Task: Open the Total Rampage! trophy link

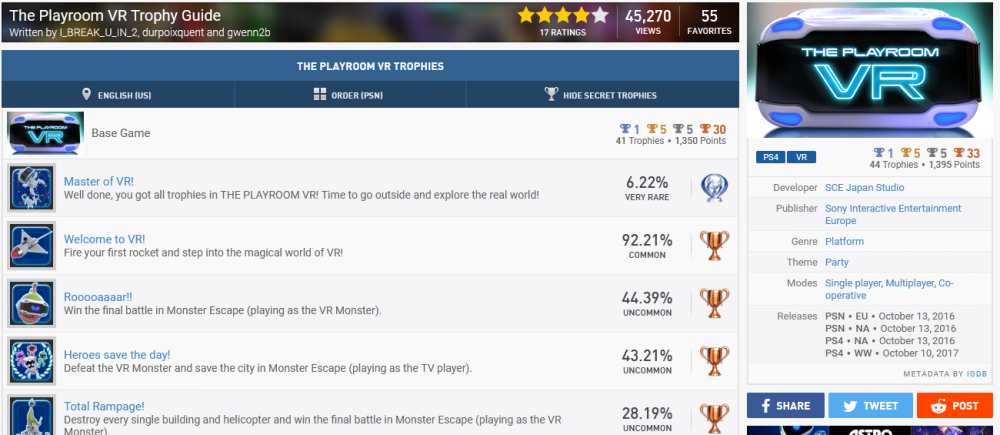Action: point(104,406)
